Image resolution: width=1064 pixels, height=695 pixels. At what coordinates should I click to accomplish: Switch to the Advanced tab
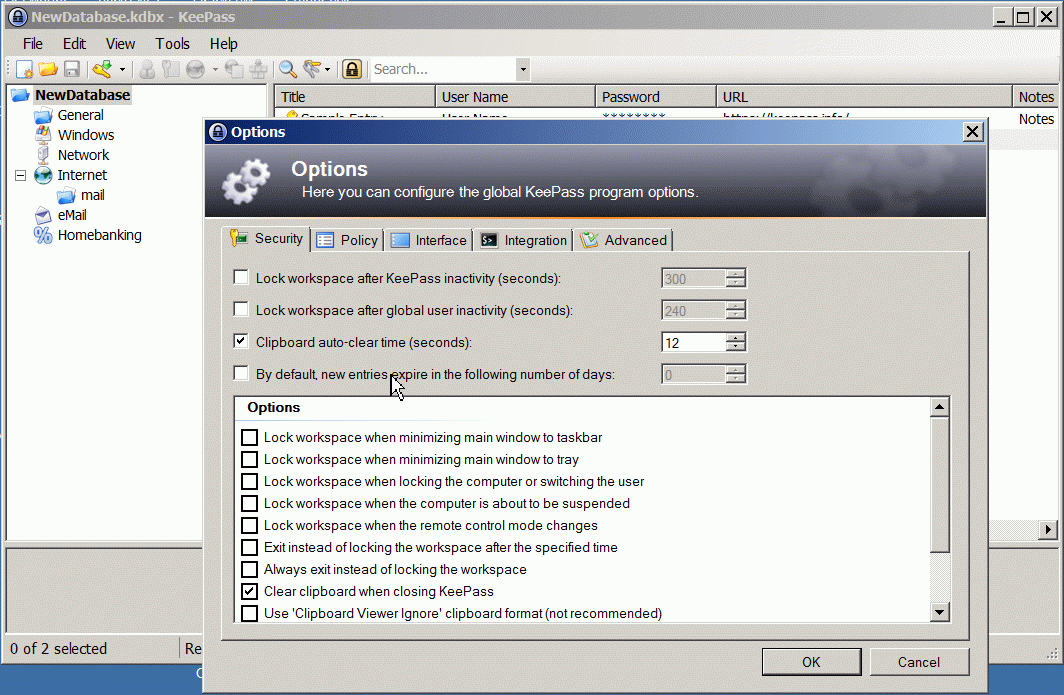click(x=624, y=240)
